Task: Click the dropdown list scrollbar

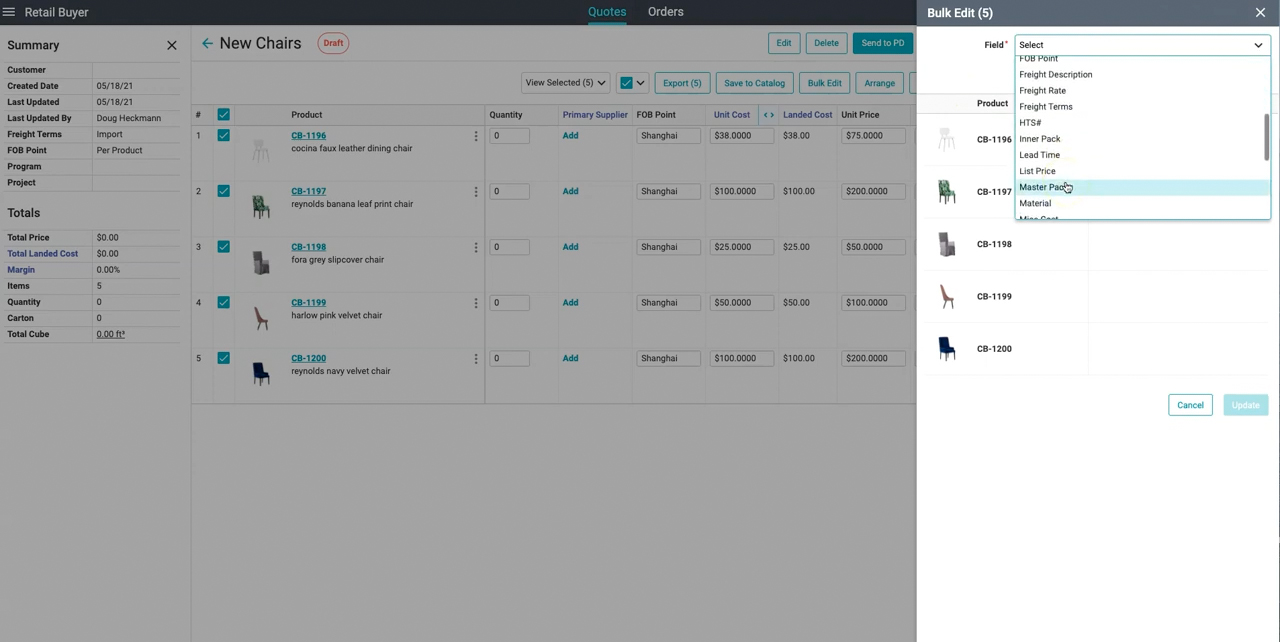Action: pyautogui.click(x=1266, y=137)
